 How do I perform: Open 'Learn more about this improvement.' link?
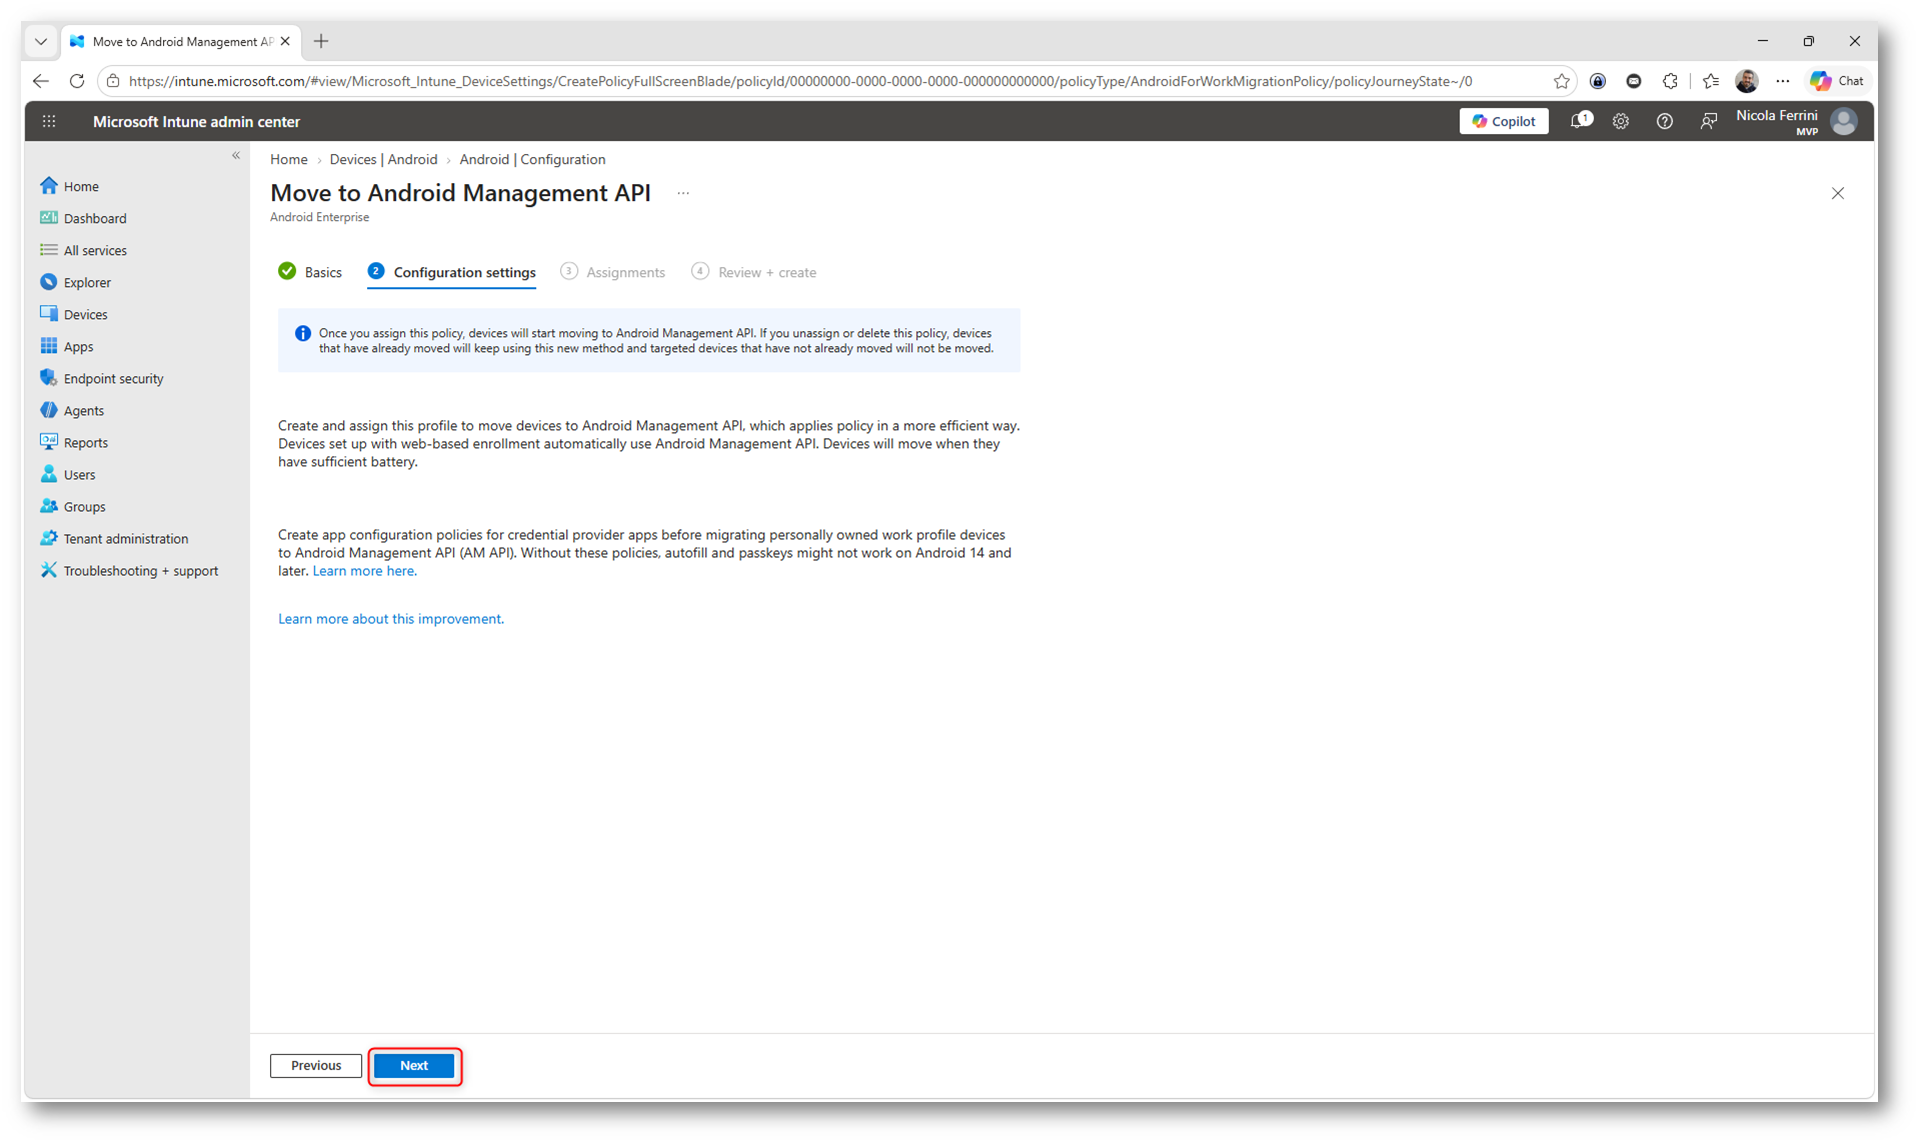click(391, 619)
